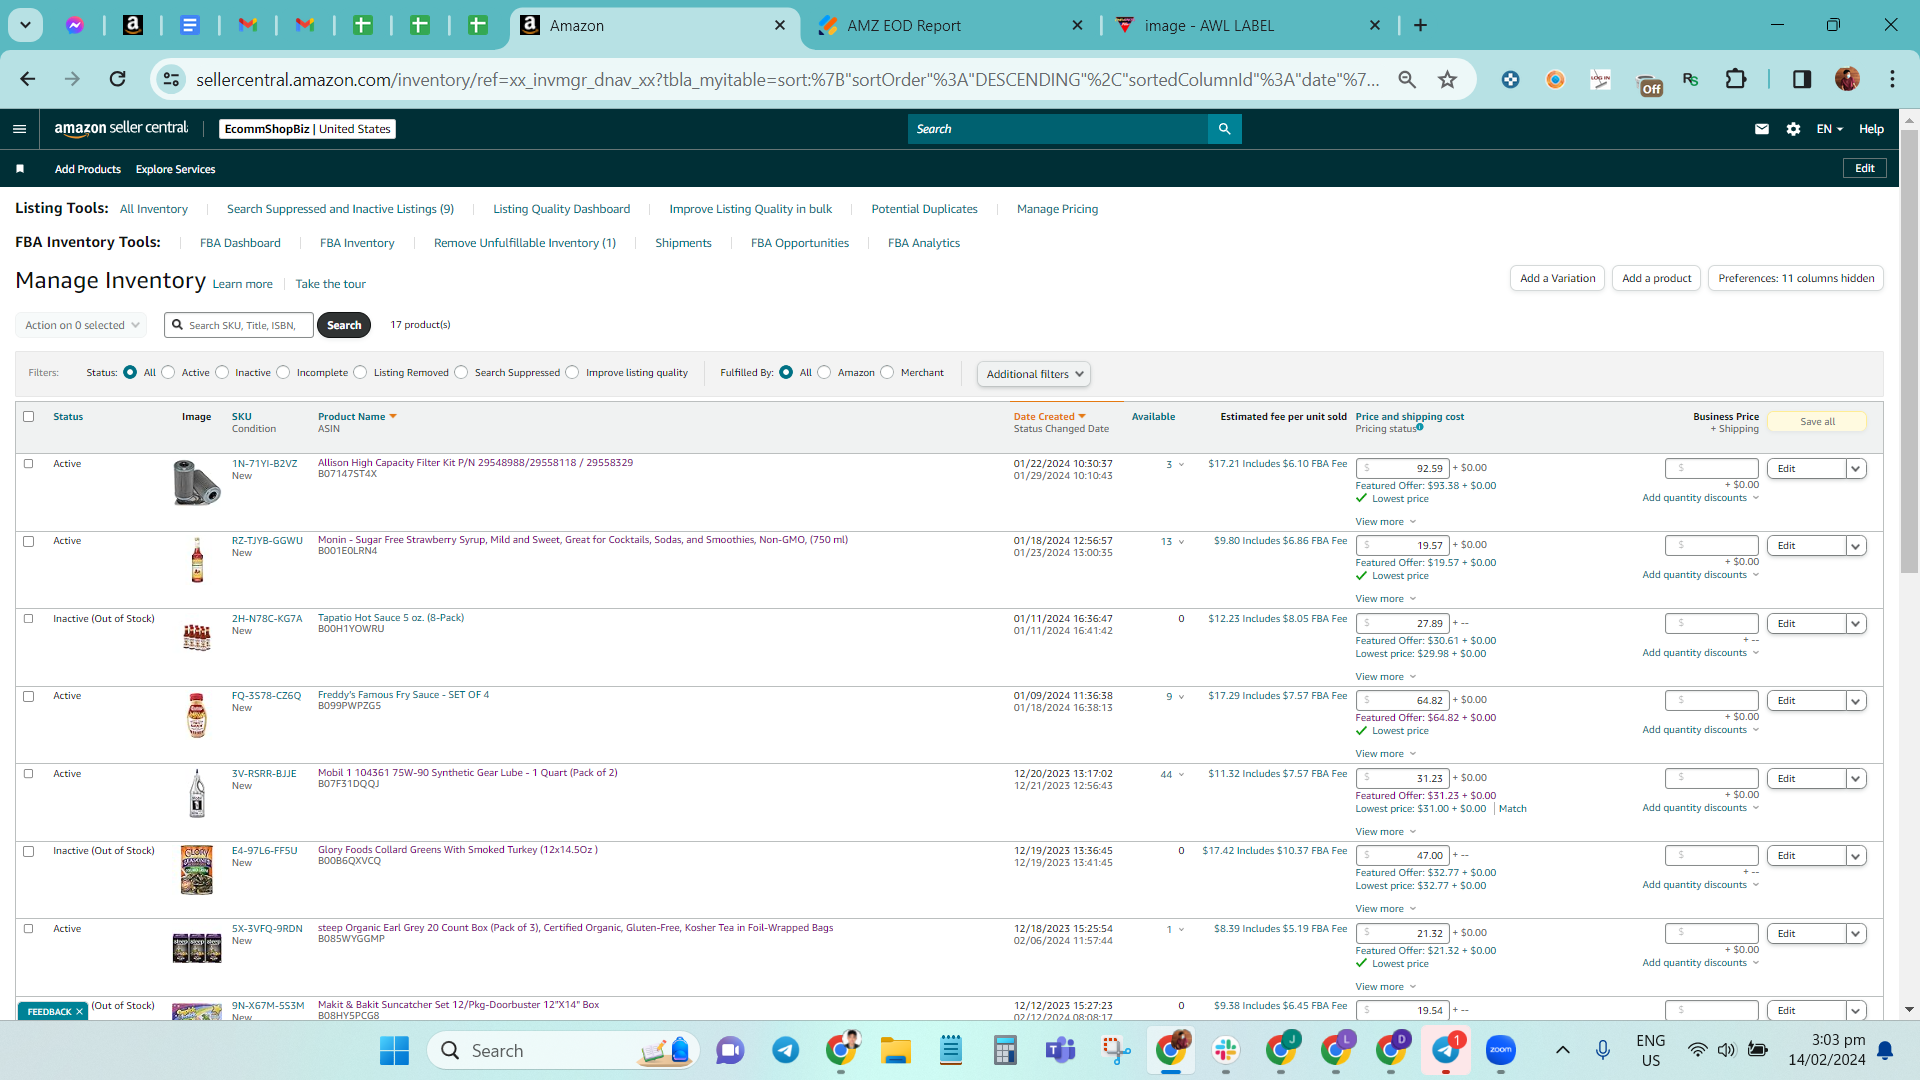Image resolution: width=1920 pixels, height=1080 pixels.
Task: Click the site info icon in address bar
Action: point(172,79)
